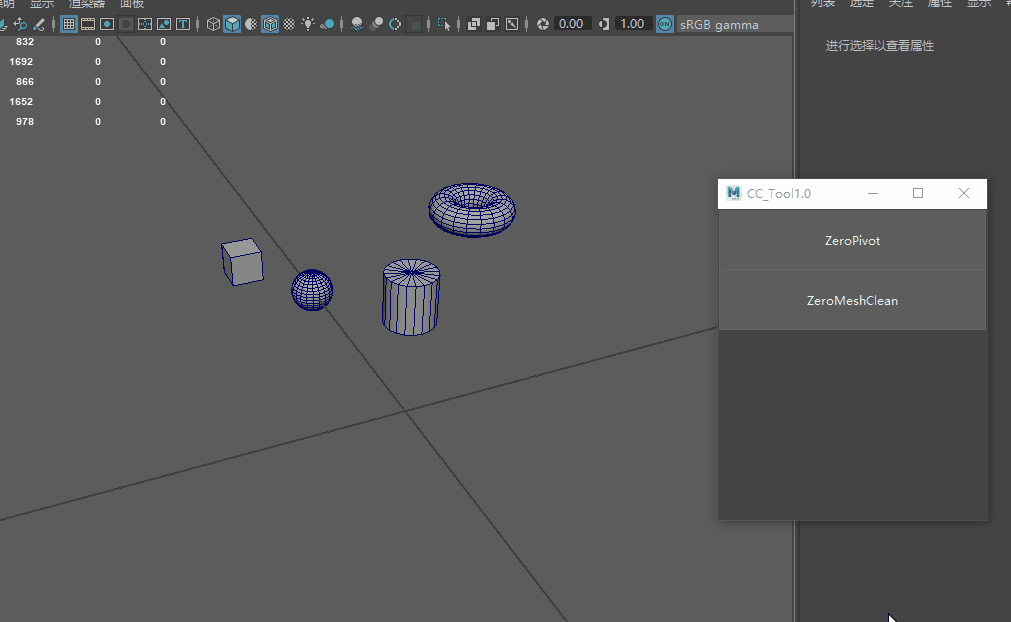Click the exposure aperture icon
Screen dimensions: 1011x622
click(543, 24)
